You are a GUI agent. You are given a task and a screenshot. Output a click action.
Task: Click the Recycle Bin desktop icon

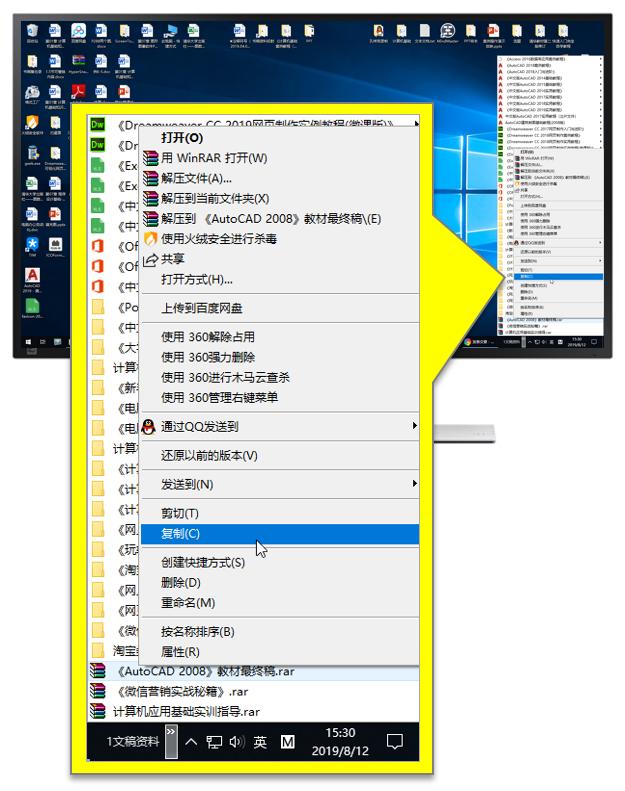coord(32,31)
